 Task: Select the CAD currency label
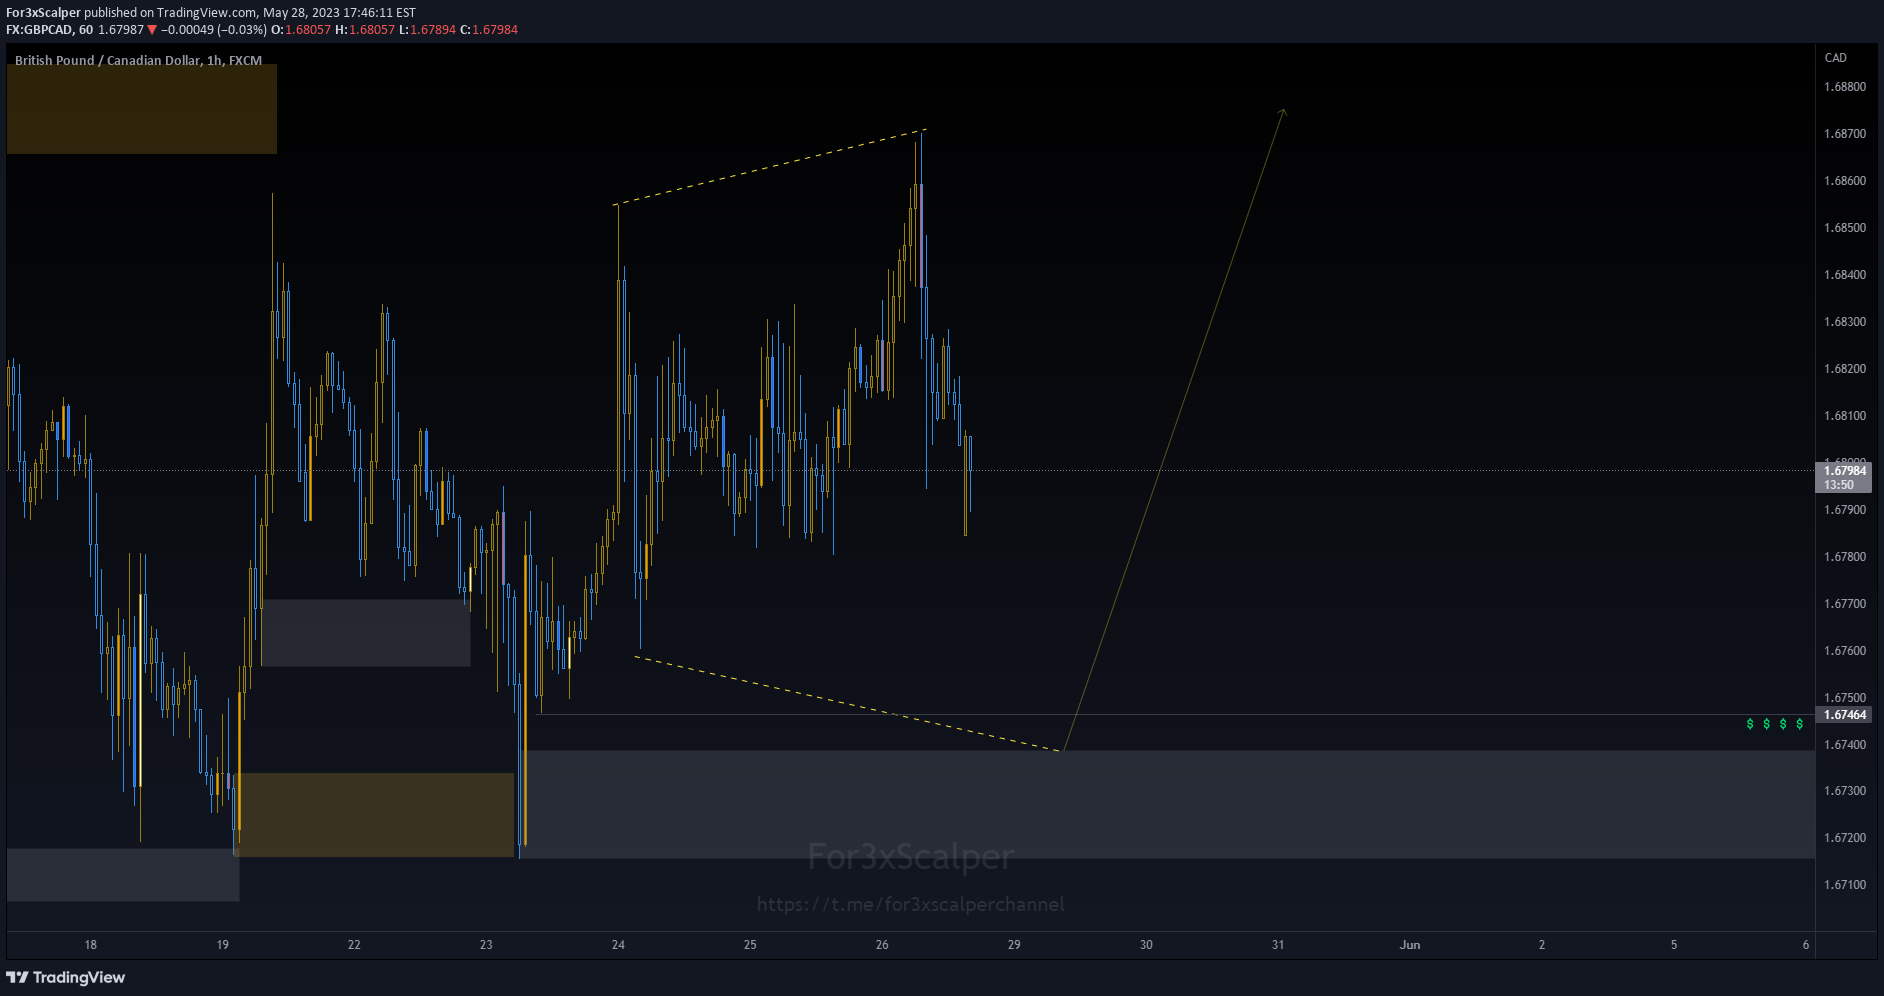(1834, 57)
